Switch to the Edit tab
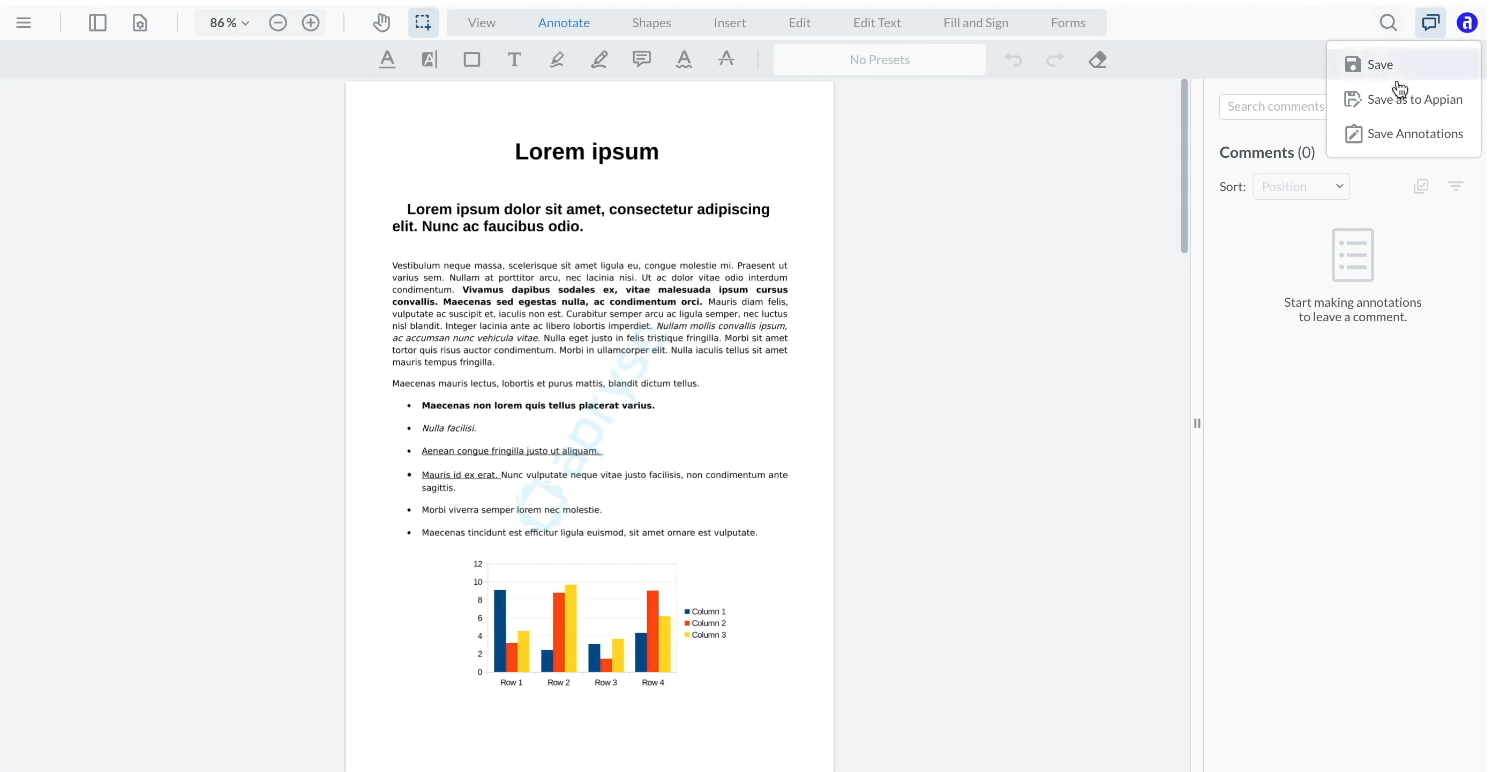This screenshot has width=1490, height=772. click(x=800, y=22)
